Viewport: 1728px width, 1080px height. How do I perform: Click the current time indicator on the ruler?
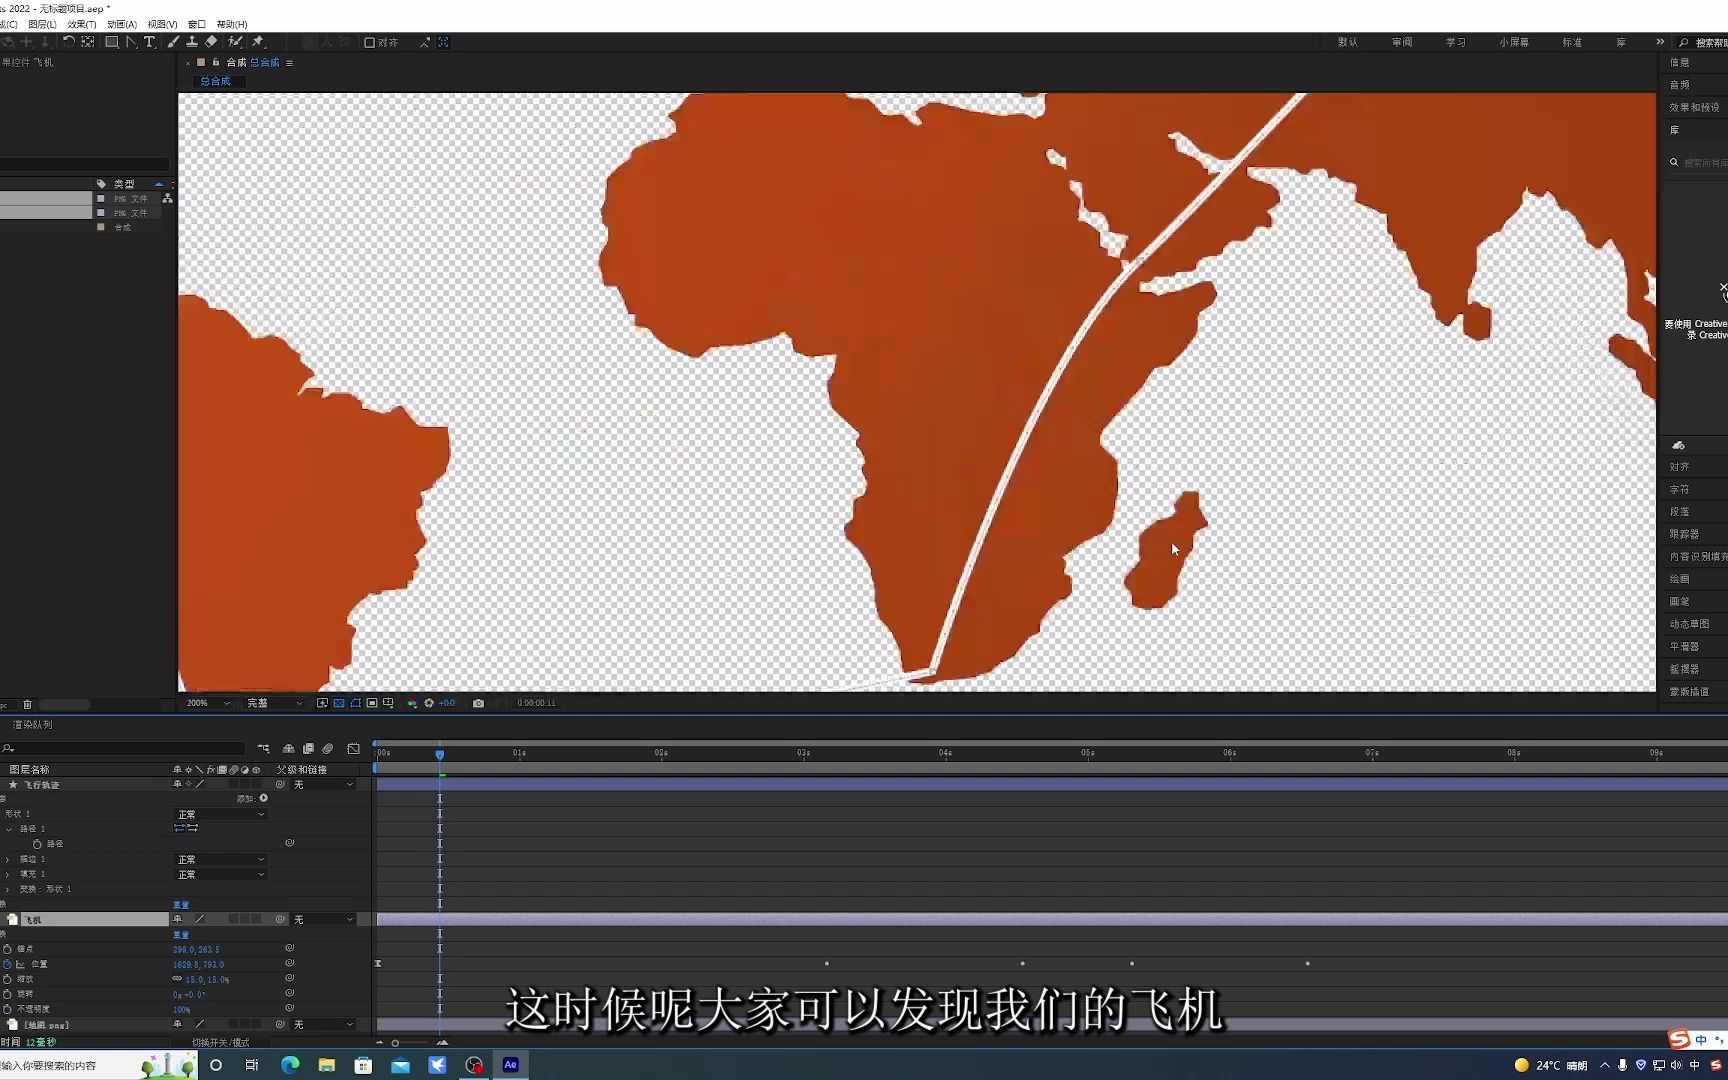tap(439, 755)
